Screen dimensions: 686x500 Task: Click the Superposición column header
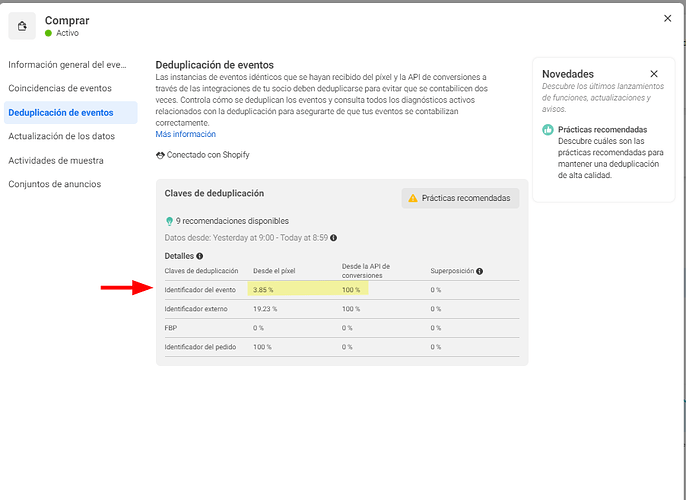click(452, 271)
